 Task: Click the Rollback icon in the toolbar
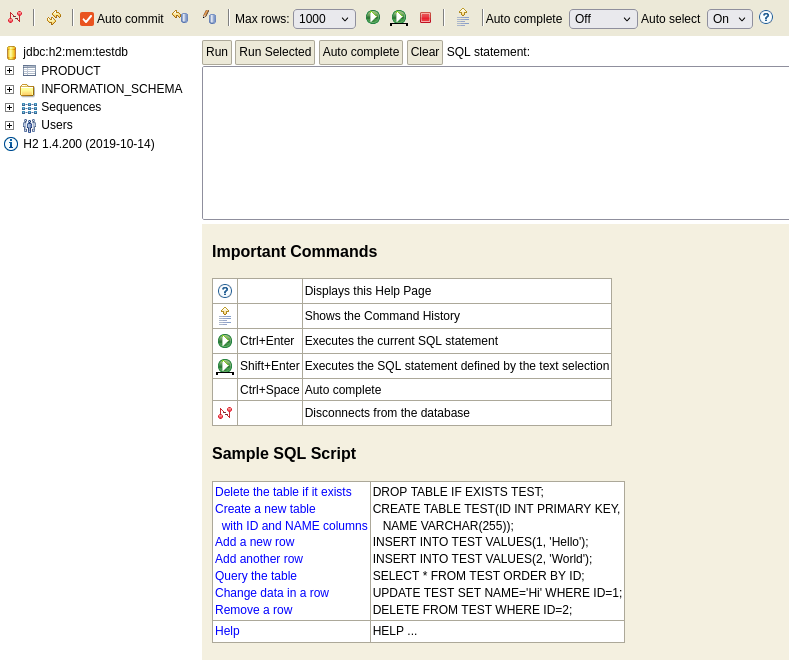(x=180, y=17)
